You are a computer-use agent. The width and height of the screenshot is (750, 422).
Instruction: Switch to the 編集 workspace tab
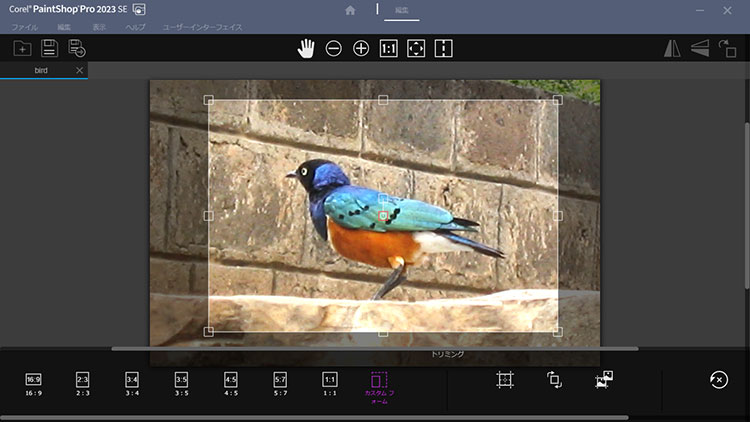pyautogui.click(x=401, y=10)
